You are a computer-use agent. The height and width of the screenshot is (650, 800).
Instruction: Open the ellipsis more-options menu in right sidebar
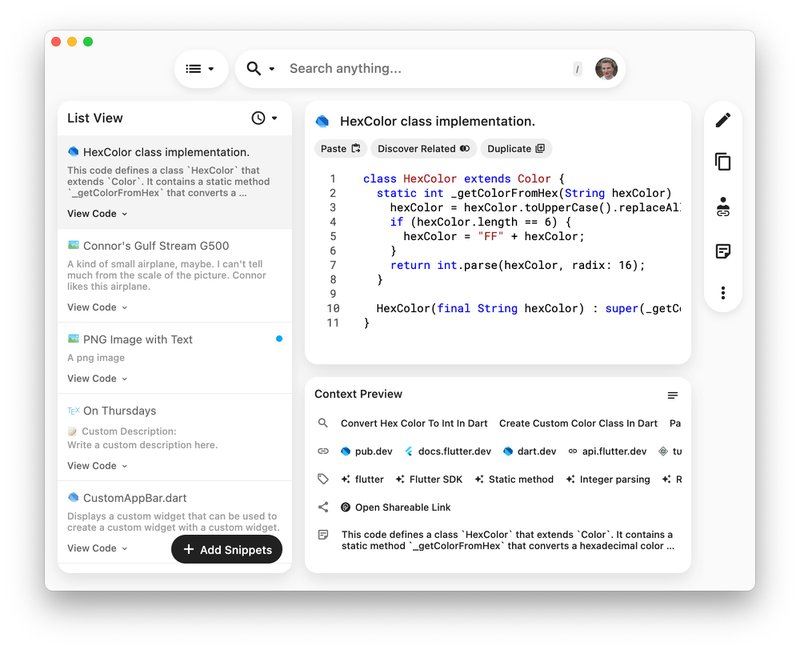click(724, 292)
